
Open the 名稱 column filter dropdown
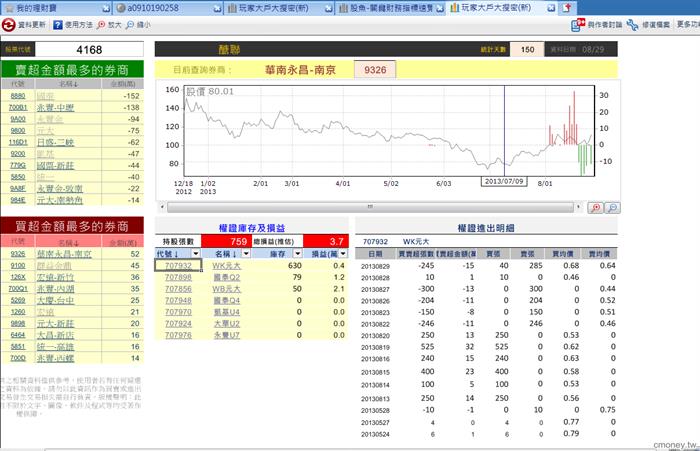pyautogui.click(x=246, y=254)
